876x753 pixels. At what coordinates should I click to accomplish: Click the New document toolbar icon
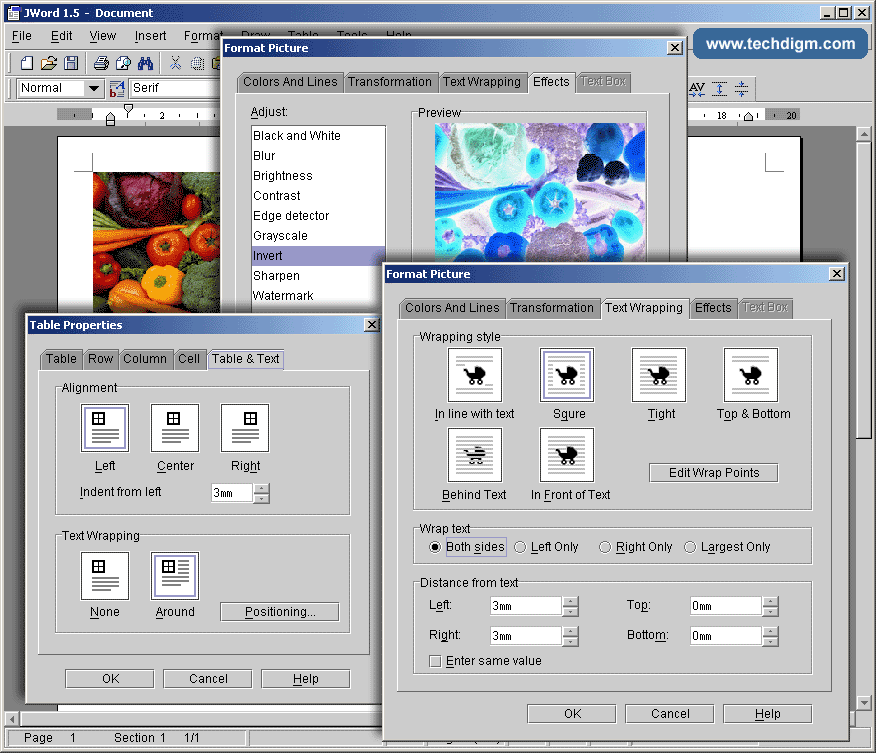(x=25, y=63)
